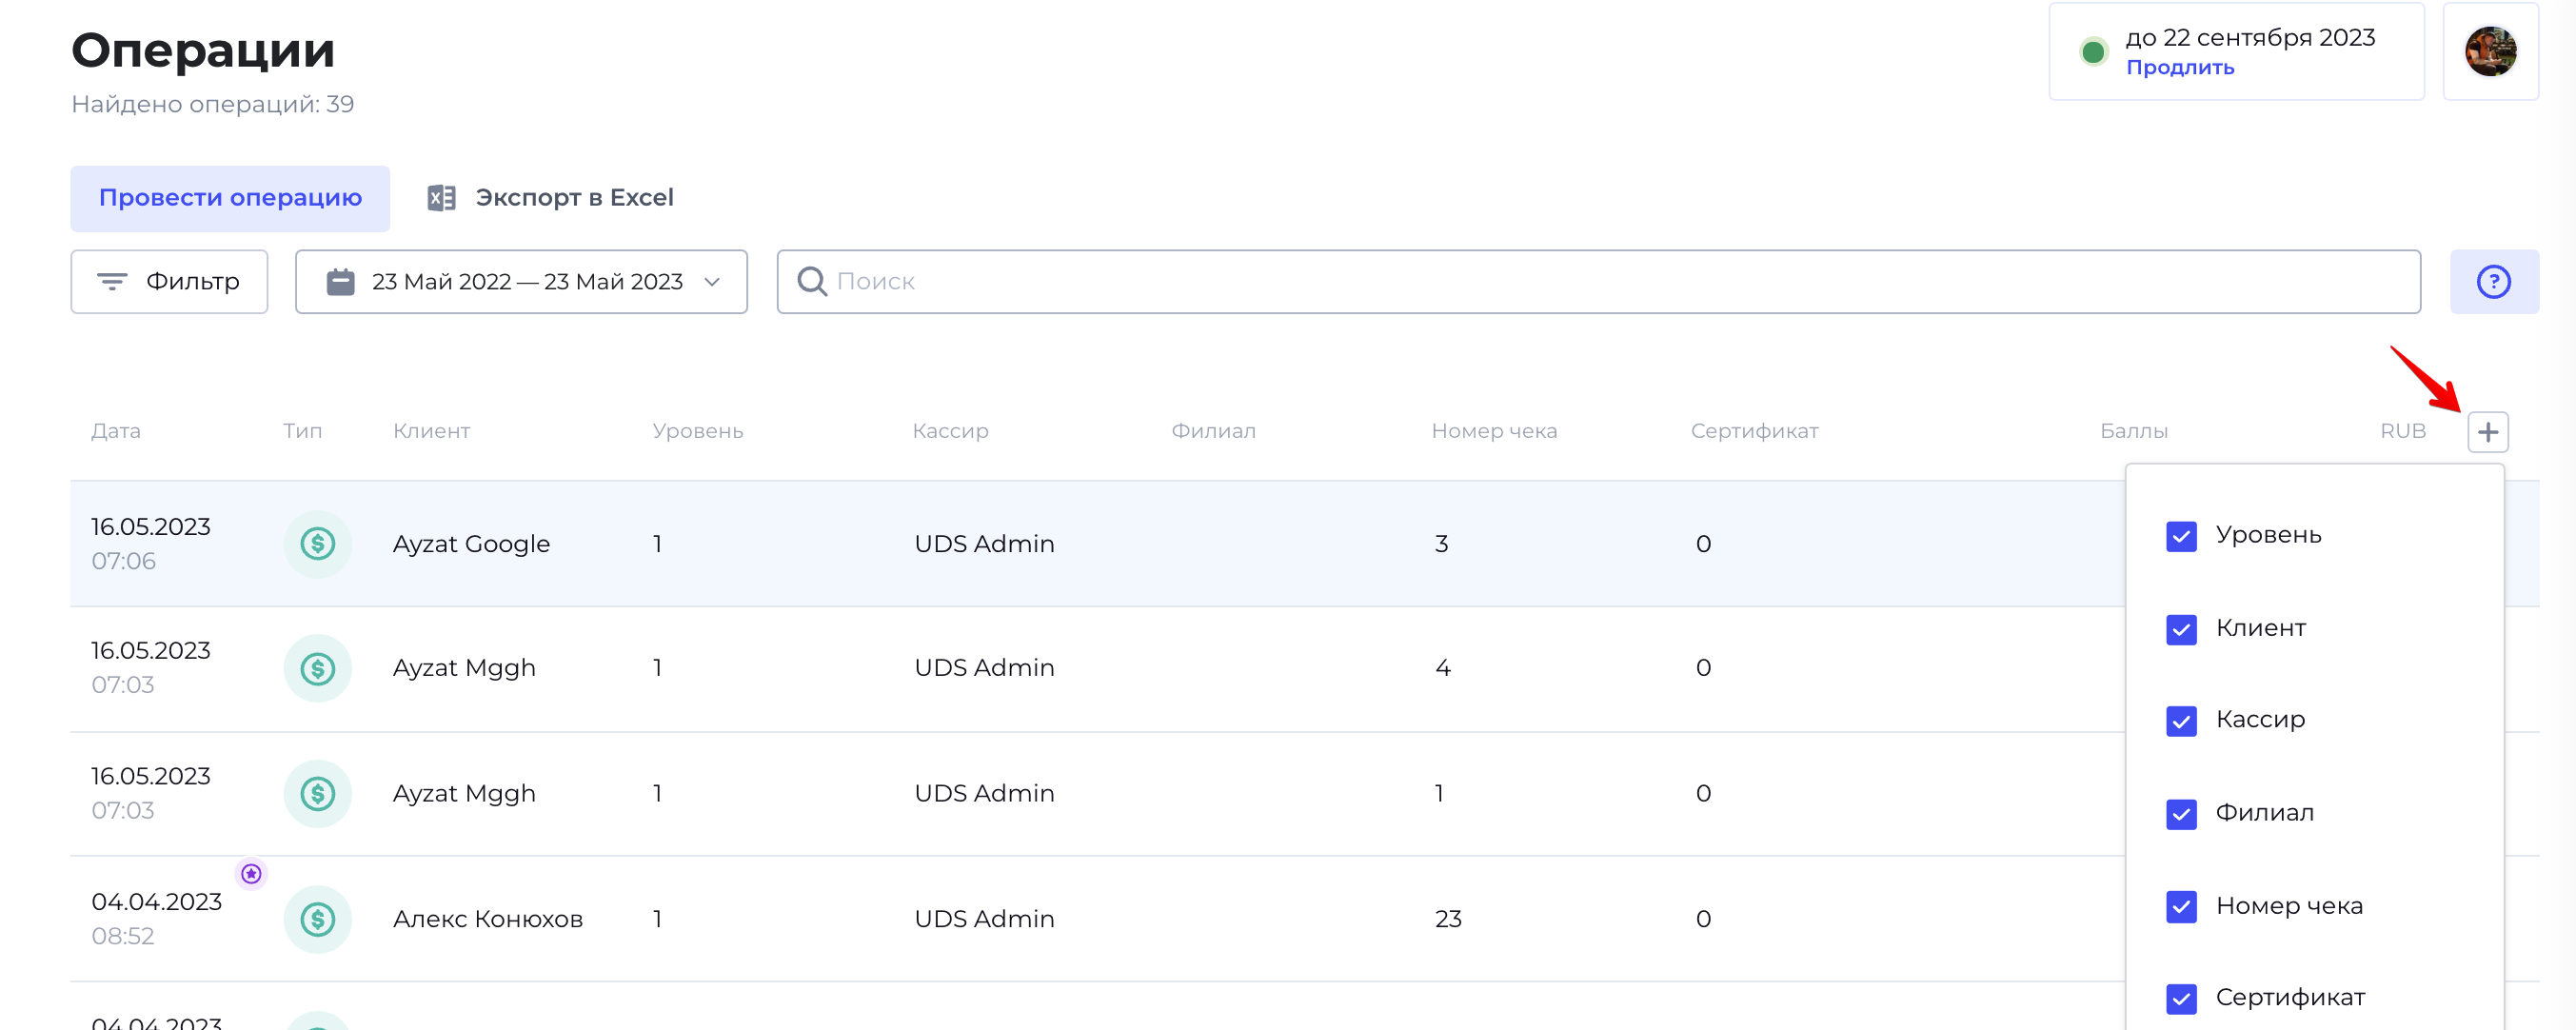Uncheck the Клиент column checkbox

click(x=2181, y=630)
